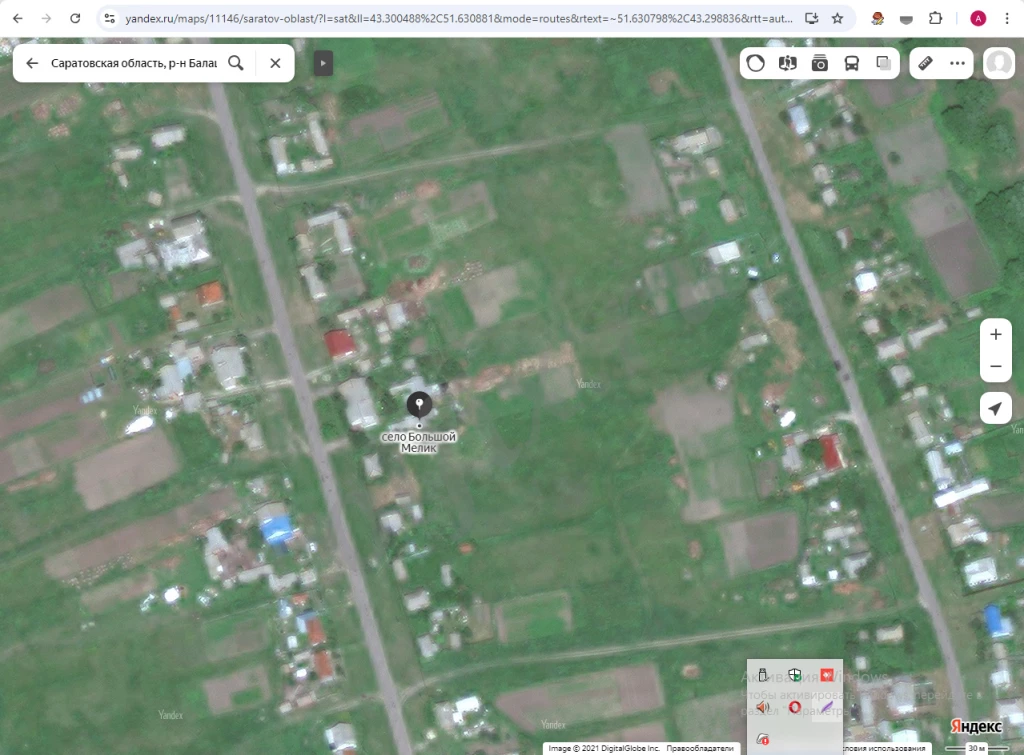This screenshot has height=755, width=1024.
Task: Open the three-dots more tools menu
Action: [957, 63]
